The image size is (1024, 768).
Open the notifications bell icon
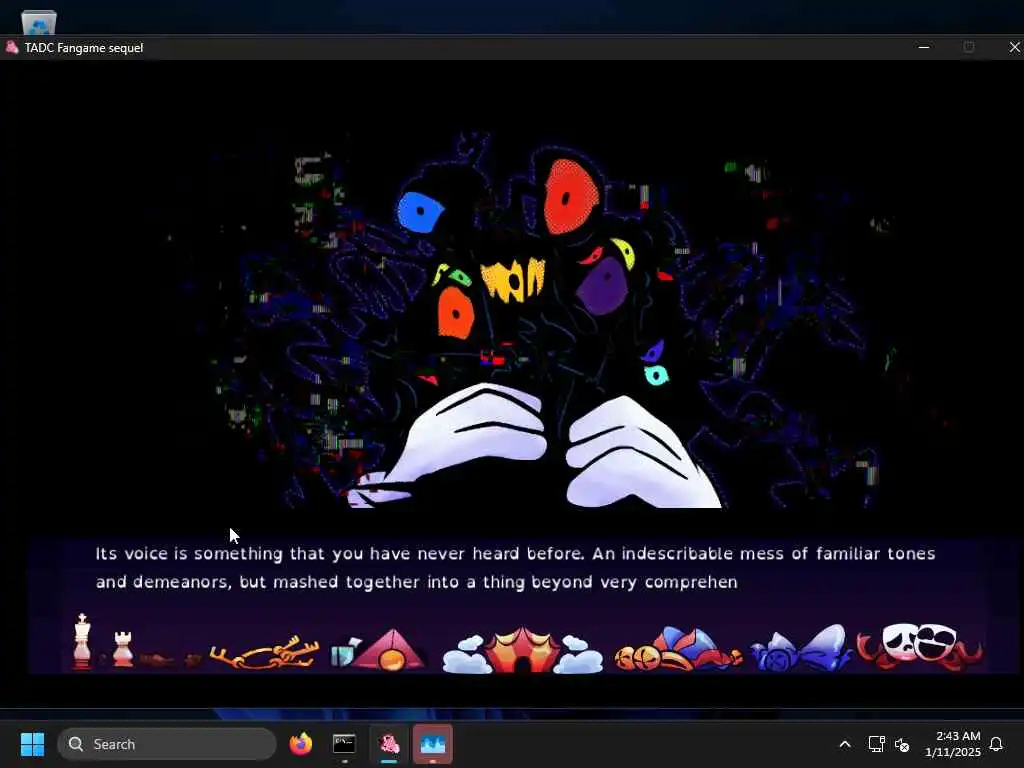click(x=997, y=744)
